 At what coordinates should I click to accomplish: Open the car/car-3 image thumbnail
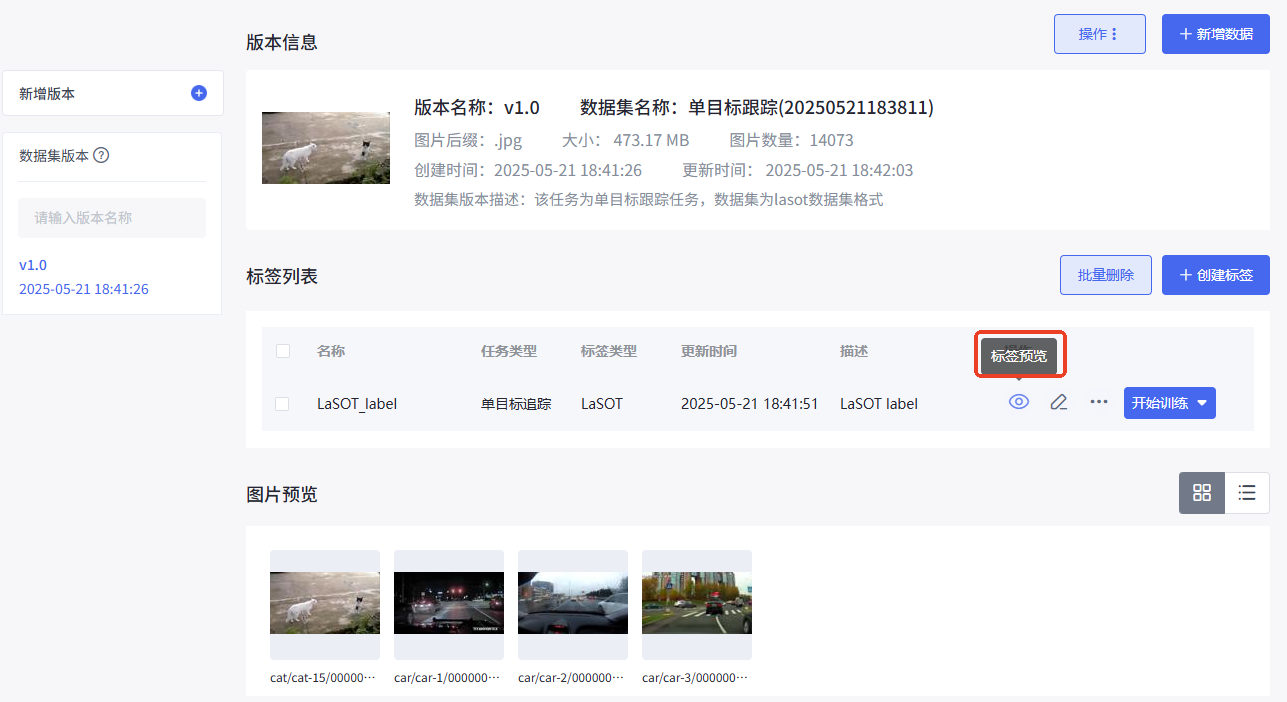697,603
